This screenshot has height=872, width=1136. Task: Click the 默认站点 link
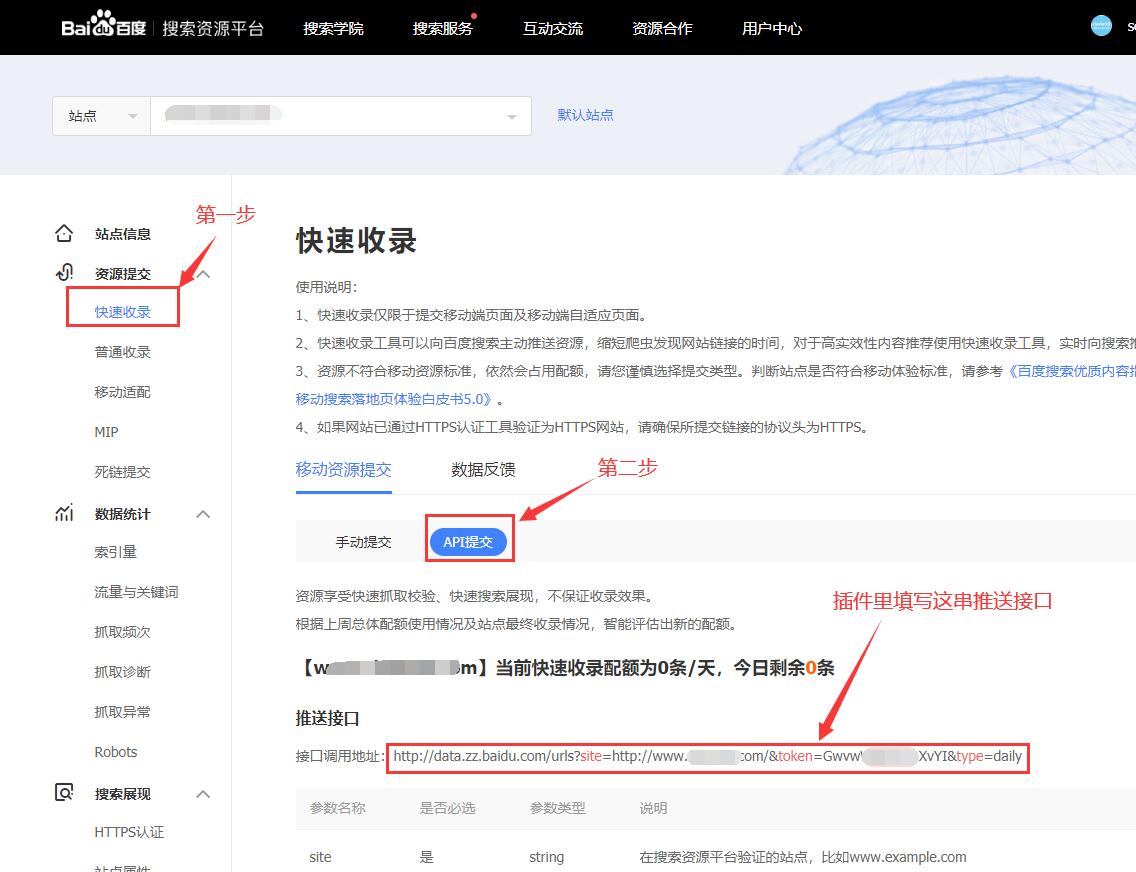(x=585, y=114)
